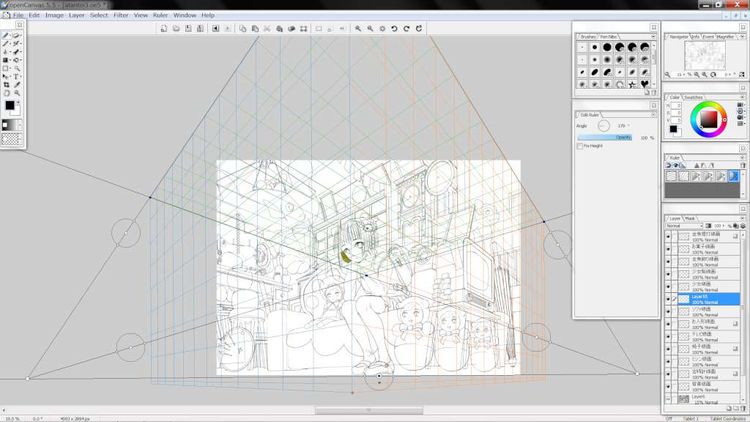Open the Brushes panel options menu arrow
The width and height of the screenshot is (750, 422).
(x=653, y=36)
